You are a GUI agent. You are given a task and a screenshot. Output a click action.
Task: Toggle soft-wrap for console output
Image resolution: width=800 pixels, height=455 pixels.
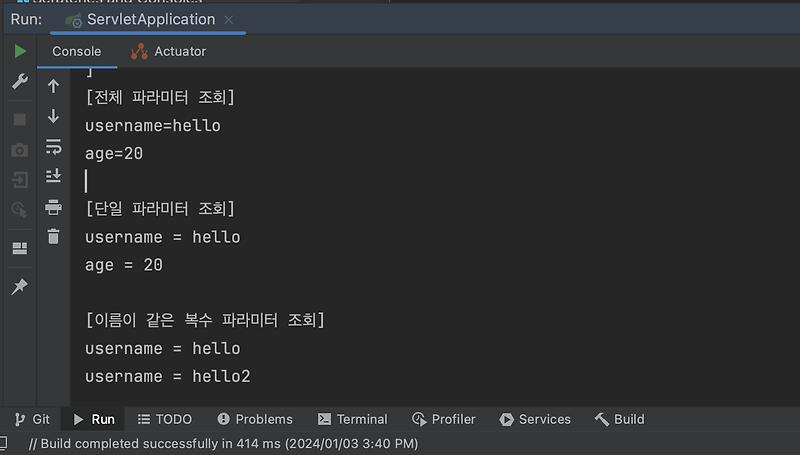point(54,147)
